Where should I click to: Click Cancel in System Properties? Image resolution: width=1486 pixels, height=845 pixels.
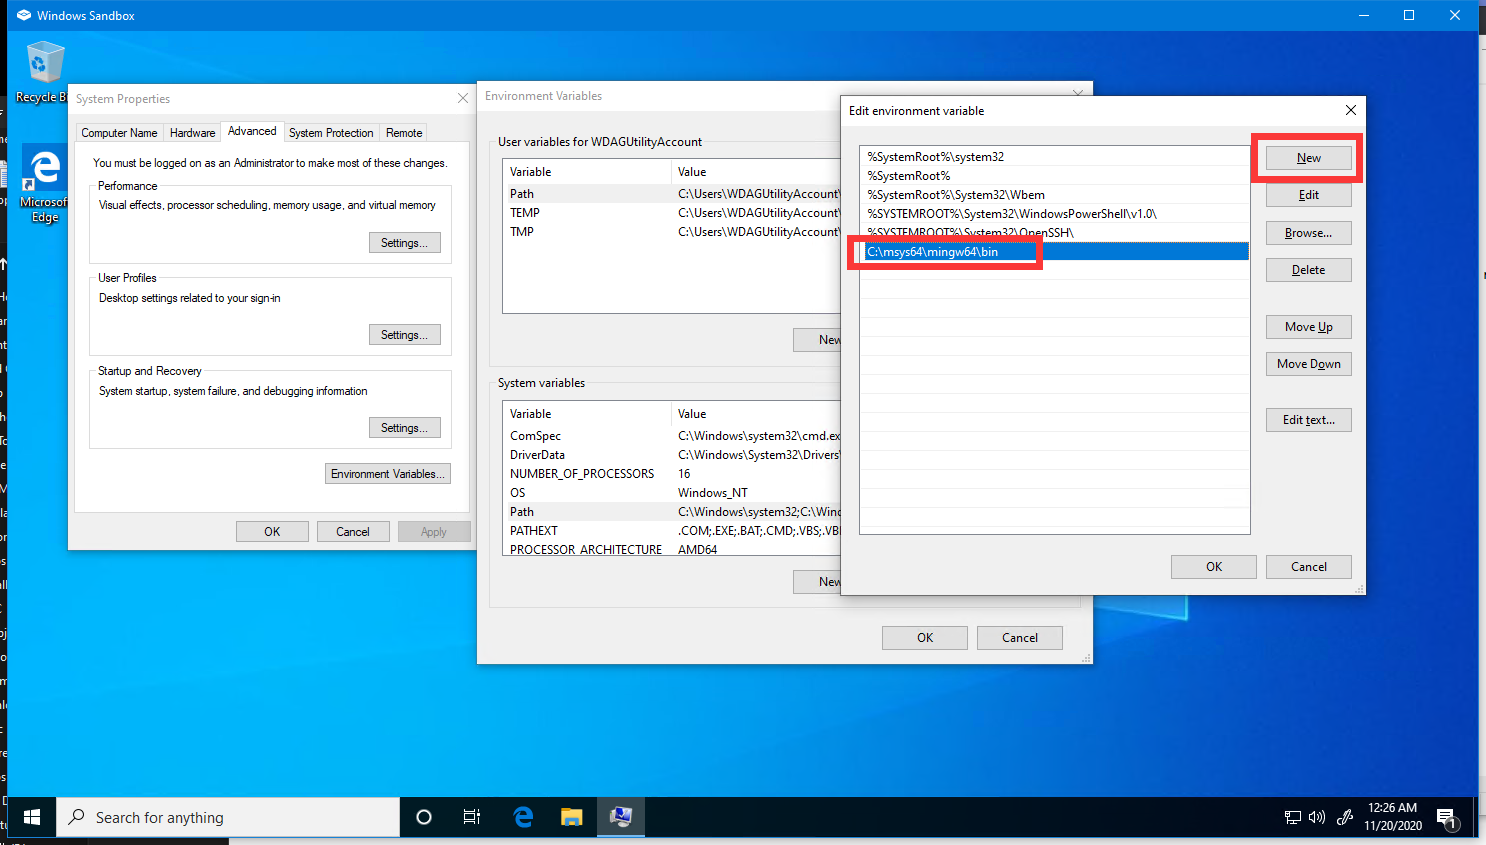click(x=352, y=532)
